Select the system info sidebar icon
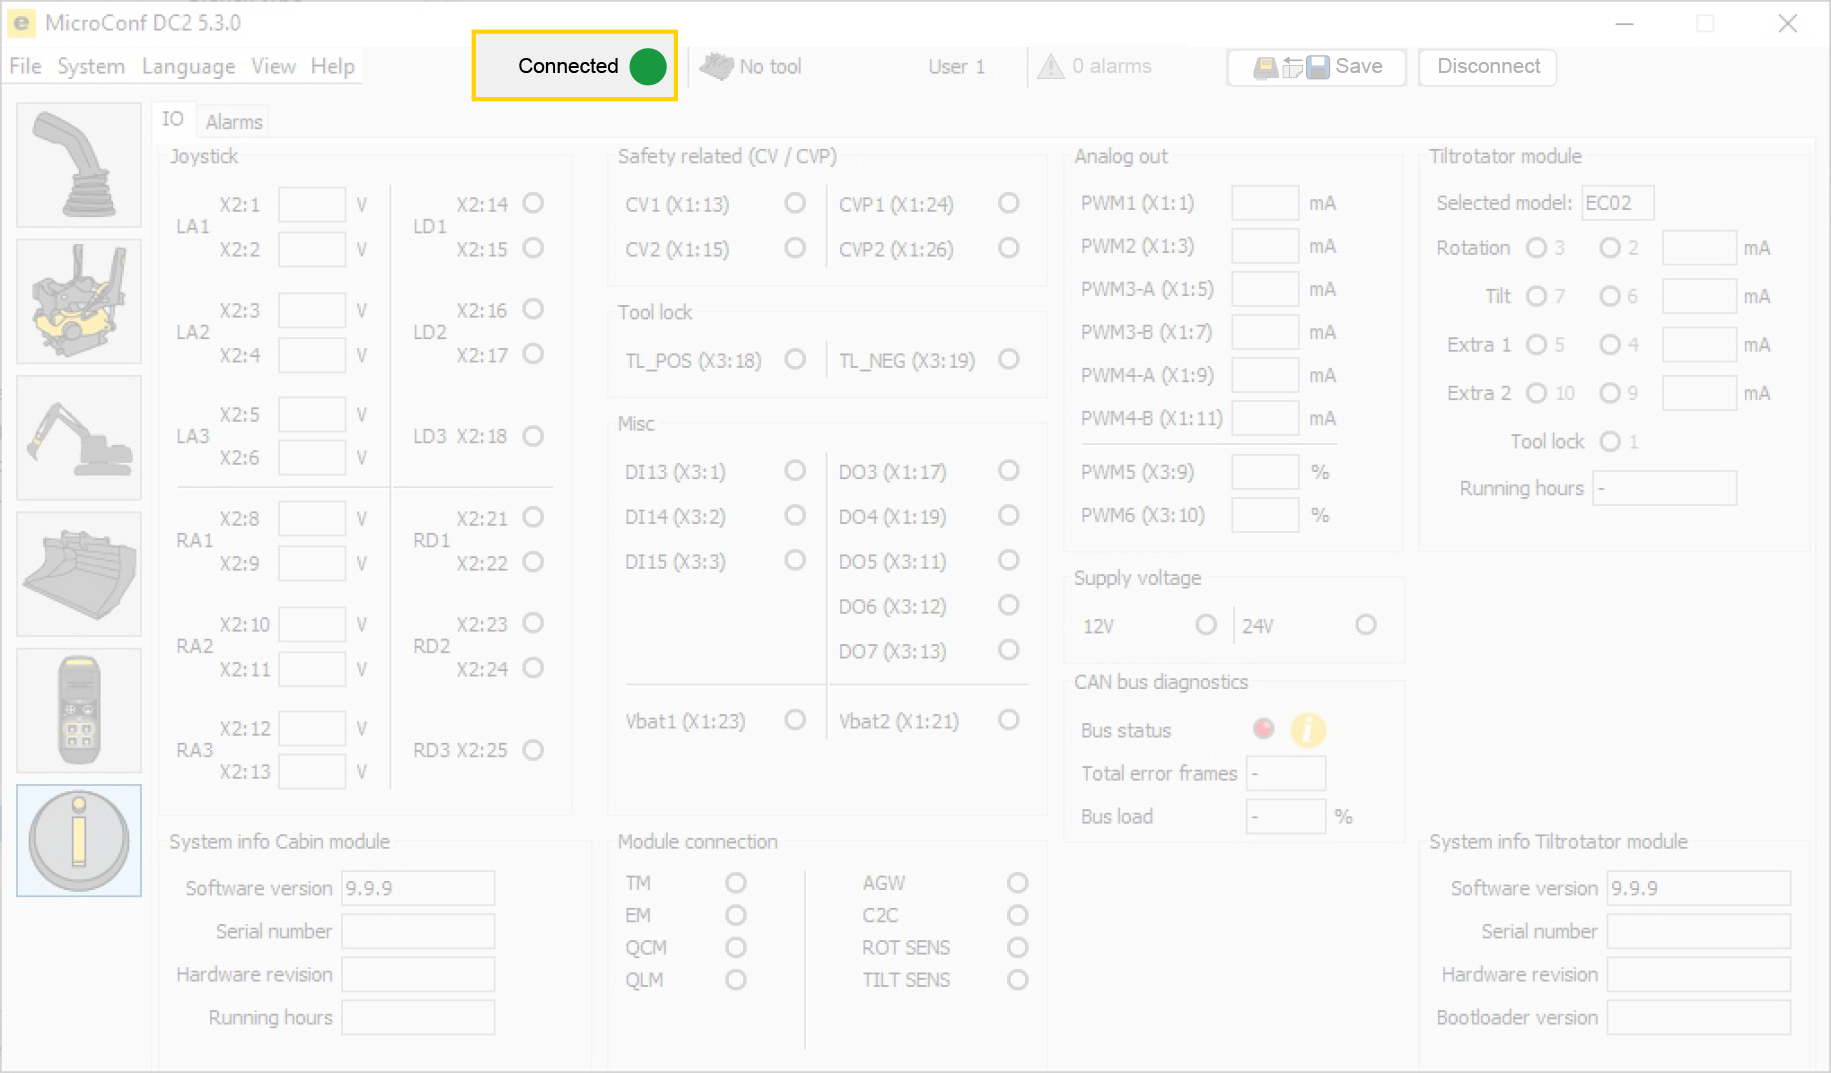This screenshot has height=1073, width=1831. 79,841
